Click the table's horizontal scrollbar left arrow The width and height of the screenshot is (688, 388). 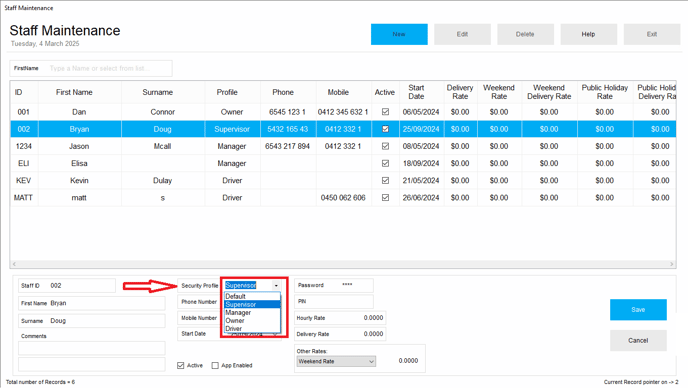coord(14,264)
